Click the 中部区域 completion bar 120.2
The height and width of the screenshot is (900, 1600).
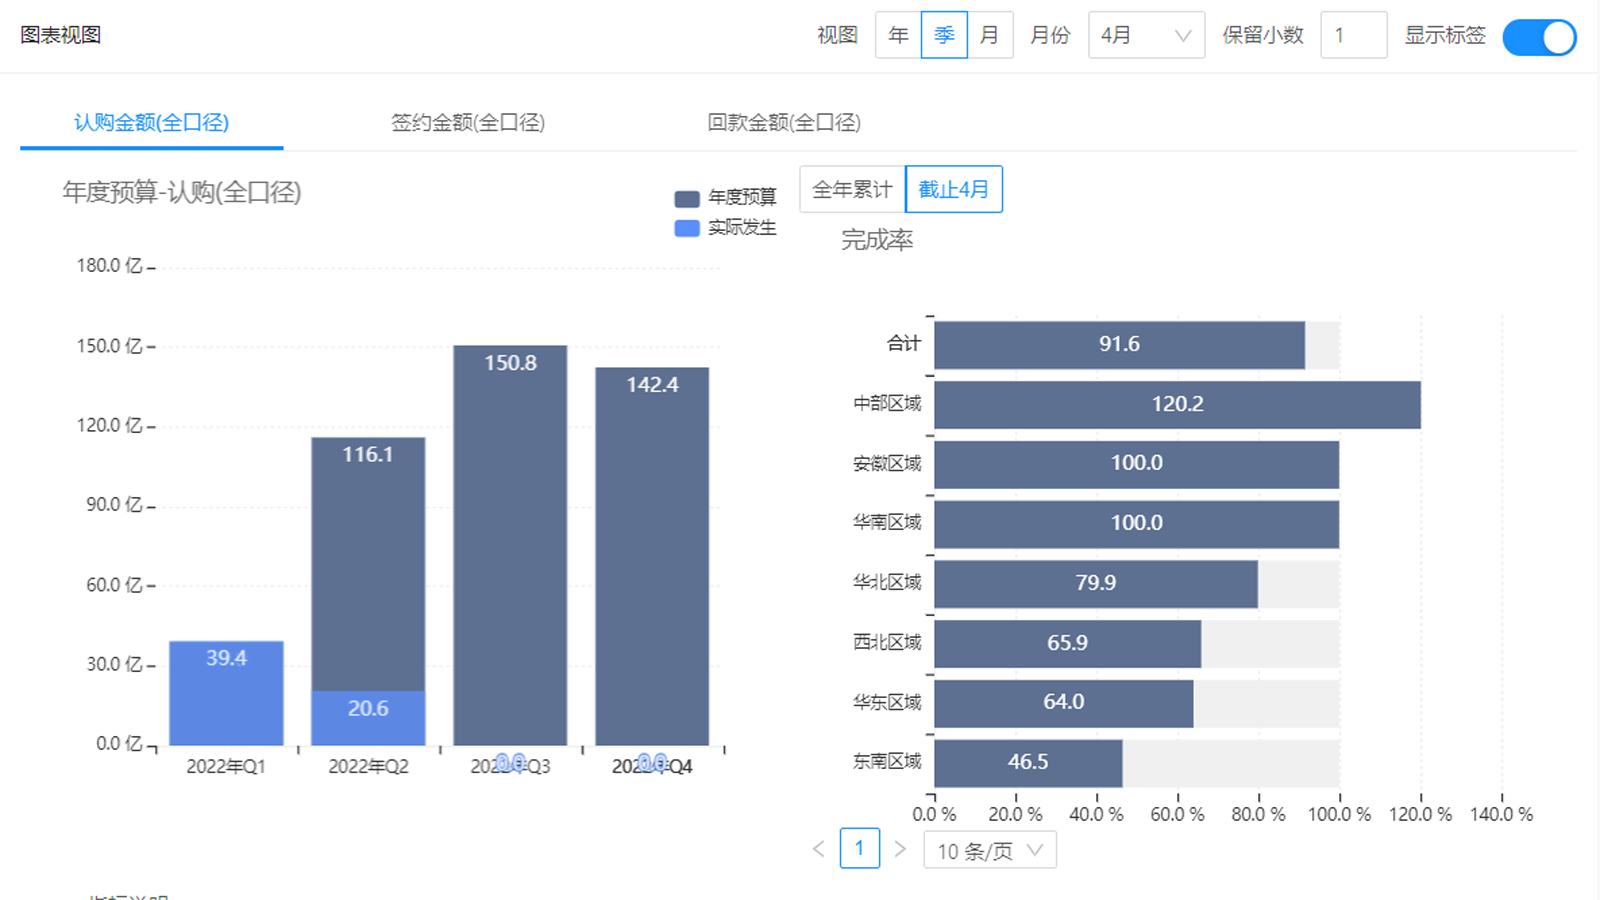[x=1177, y=405]
